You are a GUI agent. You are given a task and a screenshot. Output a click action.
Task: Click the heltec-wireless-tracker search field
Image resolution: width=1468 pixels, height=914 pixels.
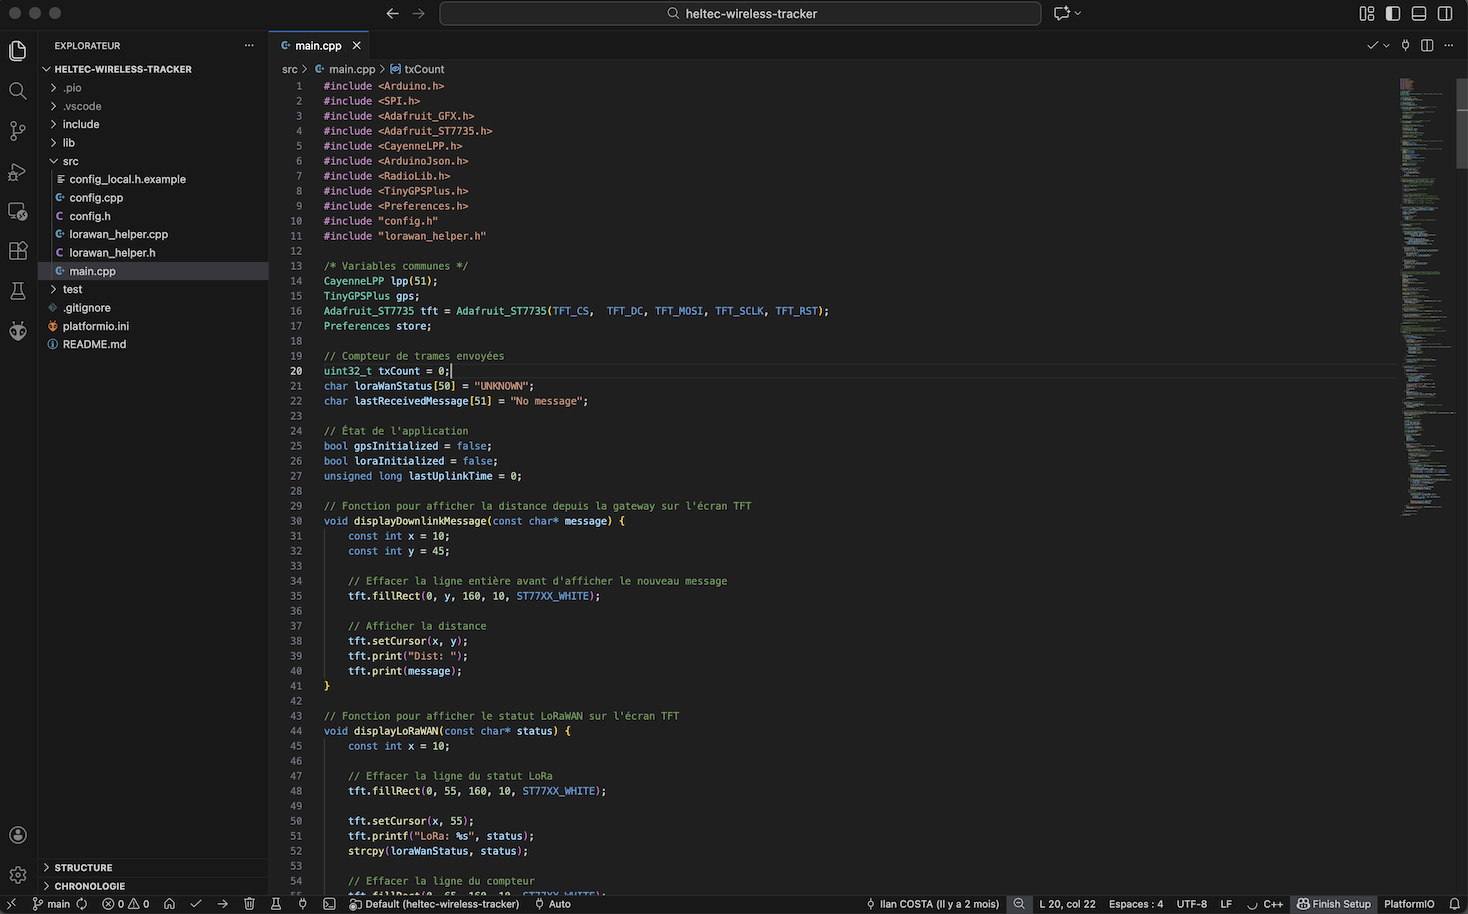point(740,13)
